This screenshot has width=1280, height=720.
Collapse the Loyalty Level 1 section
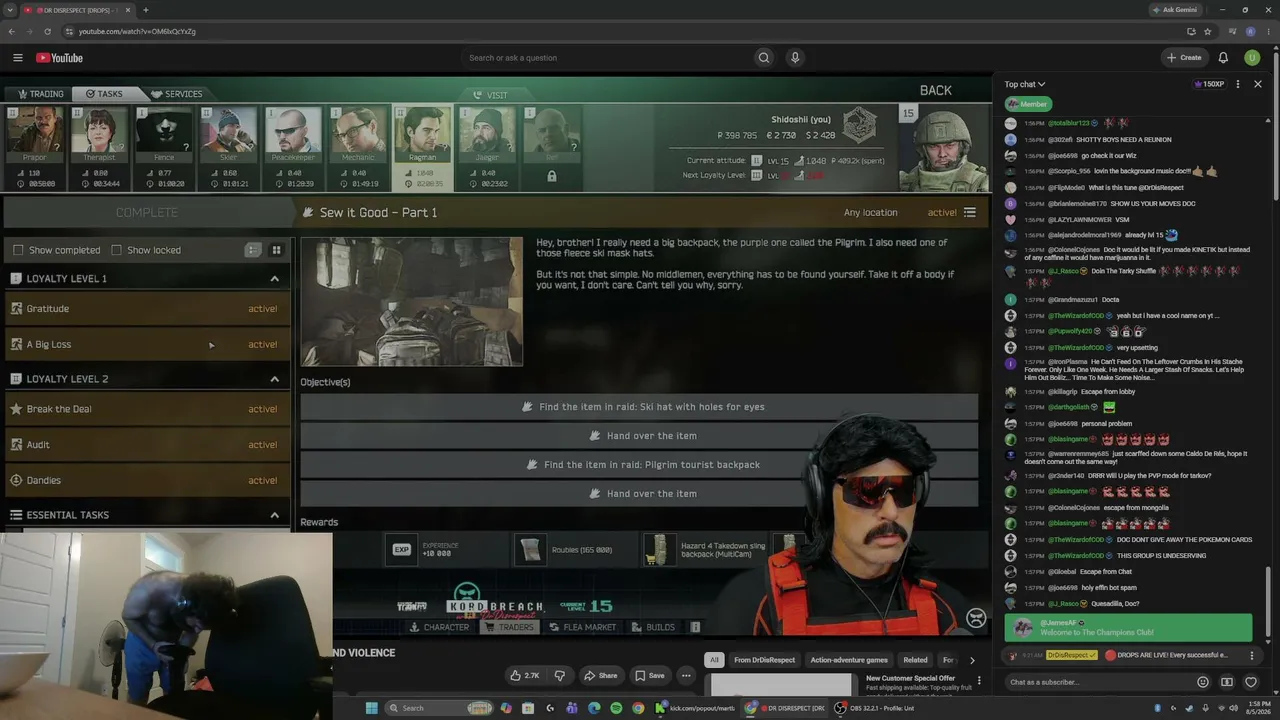click(x=274, y=278)
